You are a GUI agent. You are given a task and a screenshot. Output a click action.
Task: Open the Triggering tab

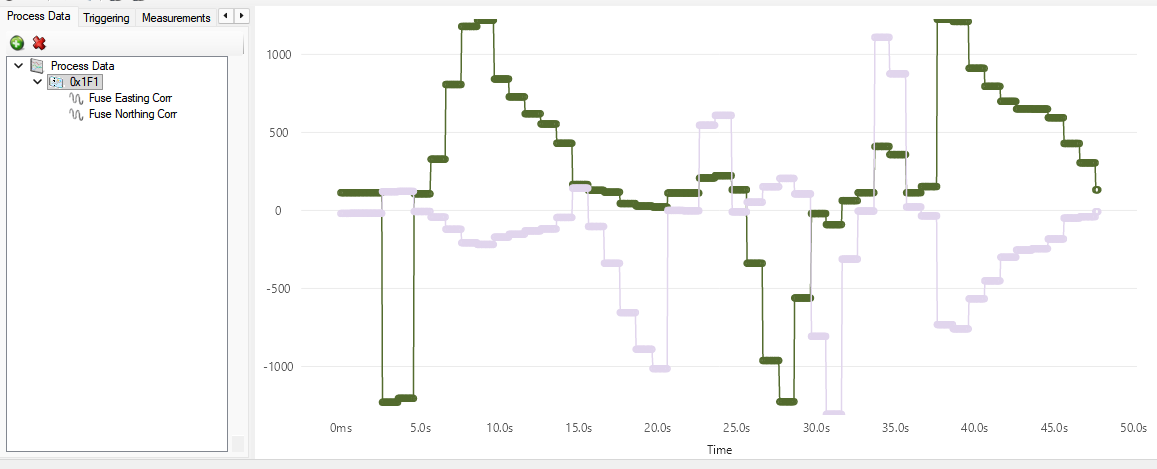pos(106,18)
